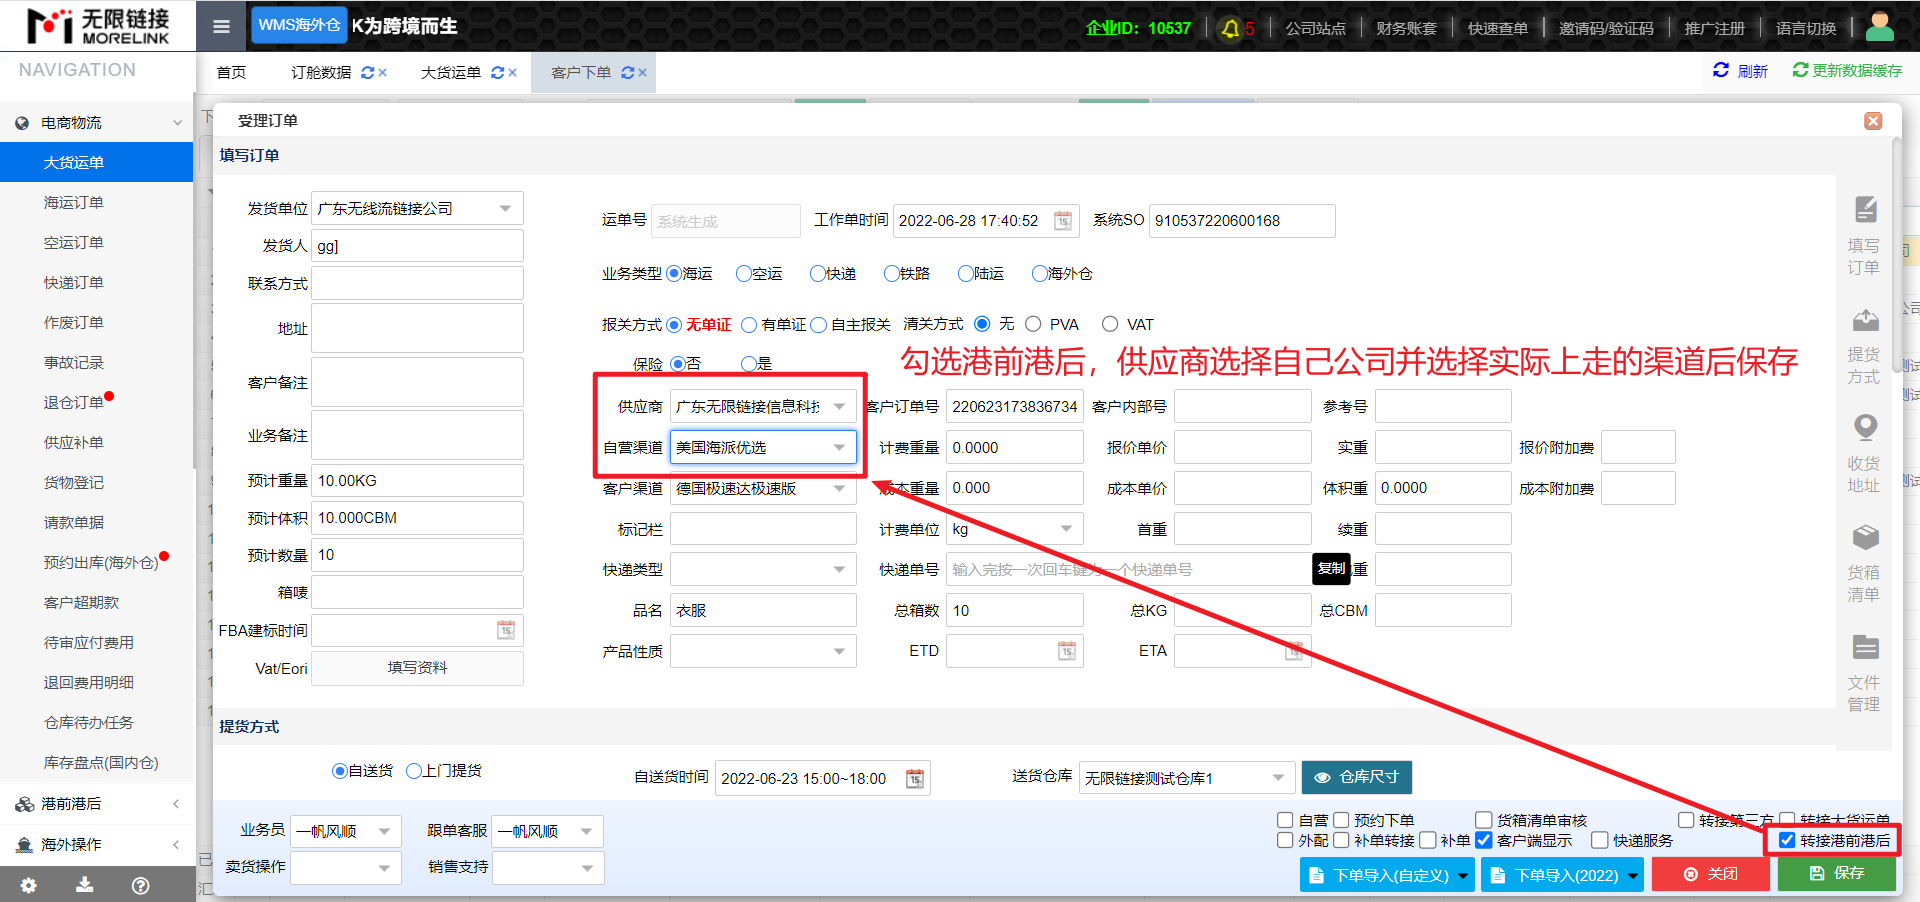This screenshot has height=902, width=1920.
Task: Open the notification bell icon
Action: [1231, 28]
